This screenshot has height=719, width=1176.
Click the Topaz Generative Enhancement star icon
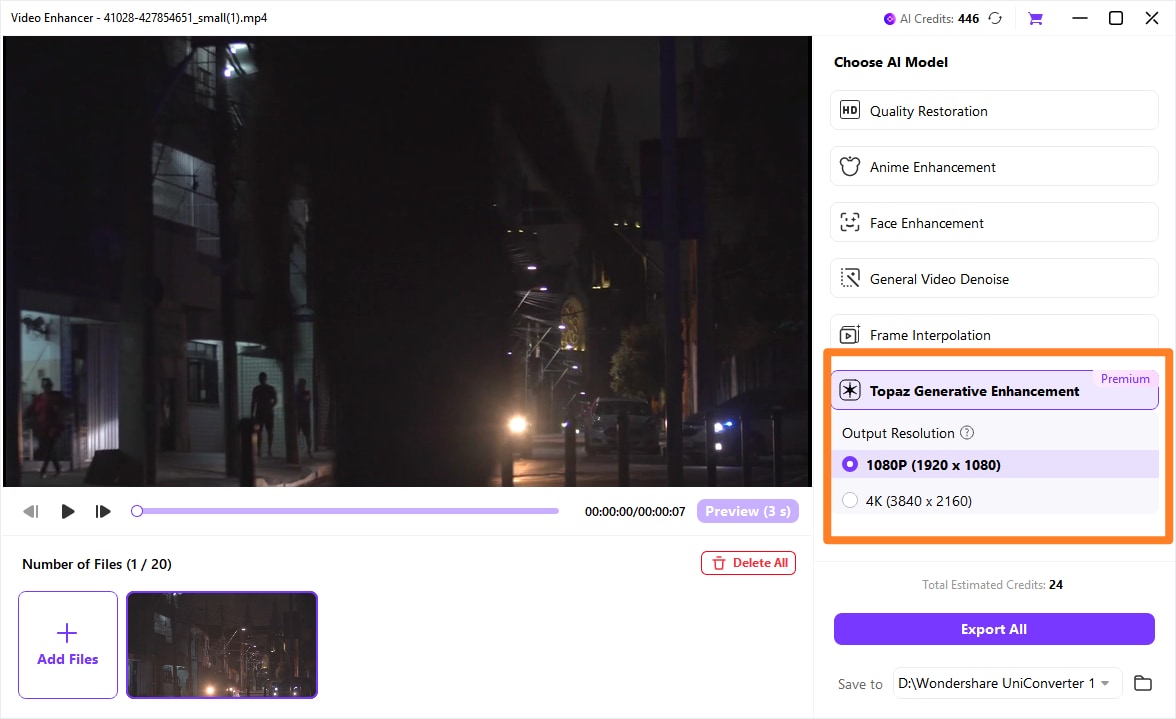coord(850,390)
